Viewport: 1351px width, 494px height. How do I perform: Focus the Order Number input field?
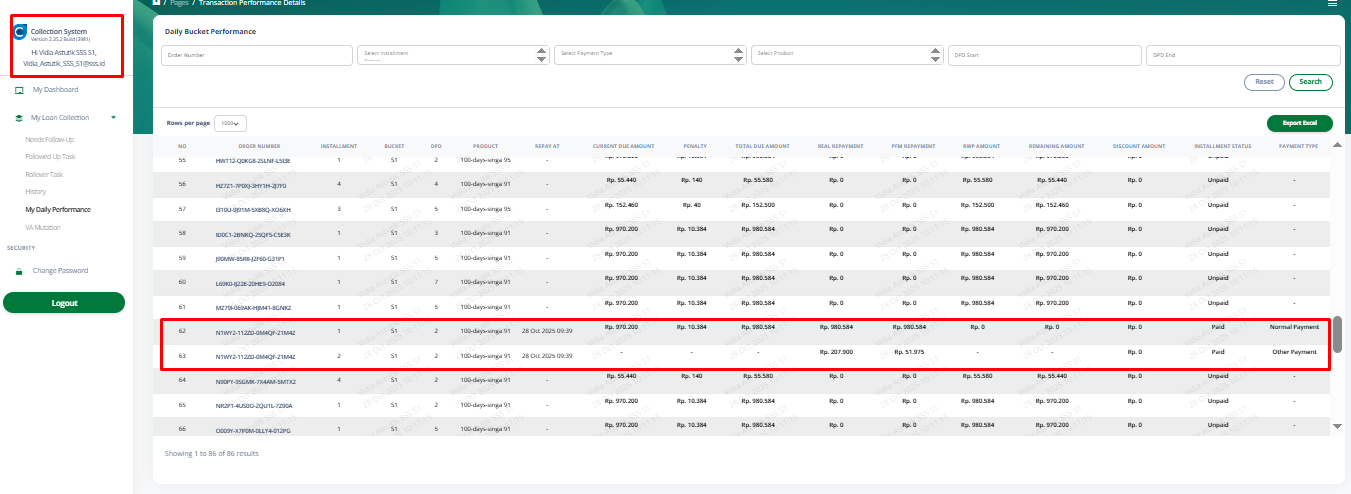click(x=256, y=55)
